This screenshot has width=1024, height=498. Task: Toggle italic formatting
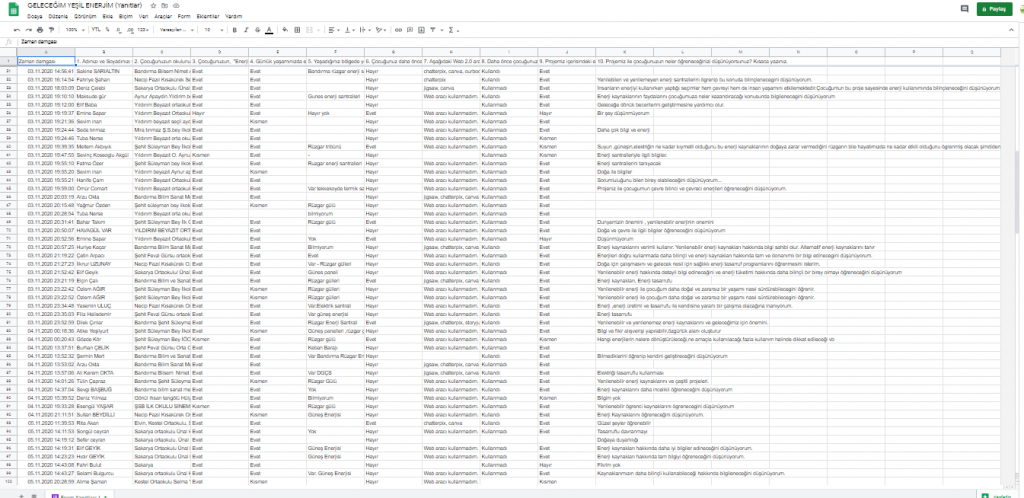pos(246,30)
